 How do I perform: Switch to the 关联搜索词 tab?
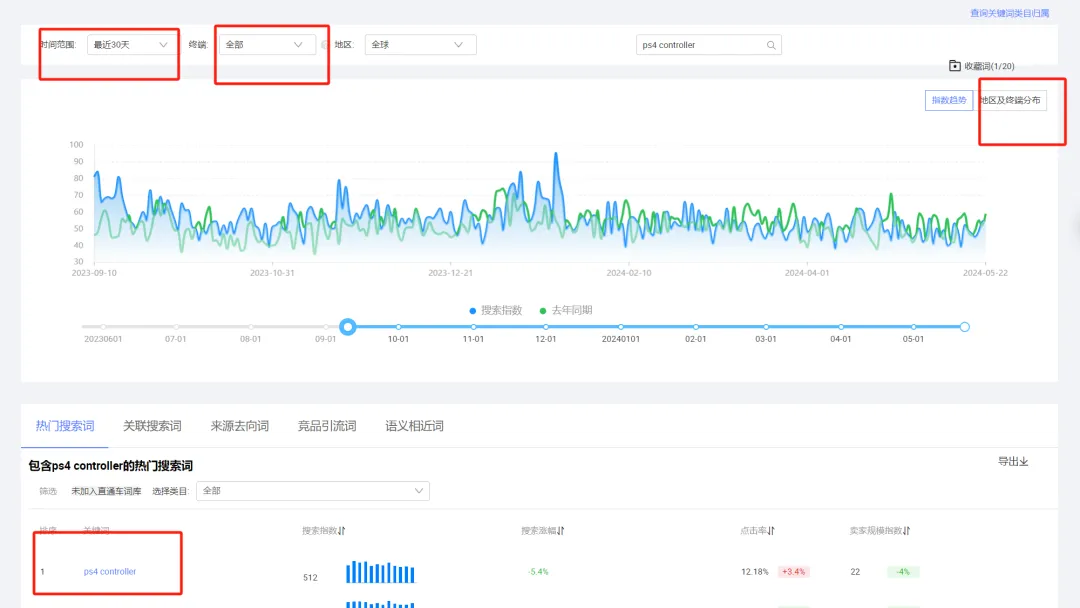click(x=152, y=426)
